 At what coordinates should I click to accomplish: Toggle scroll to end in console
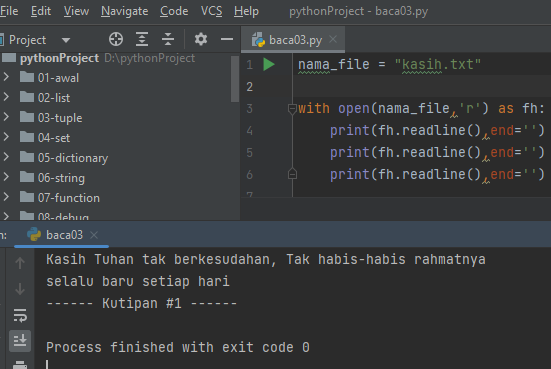(x=20, y=341)
